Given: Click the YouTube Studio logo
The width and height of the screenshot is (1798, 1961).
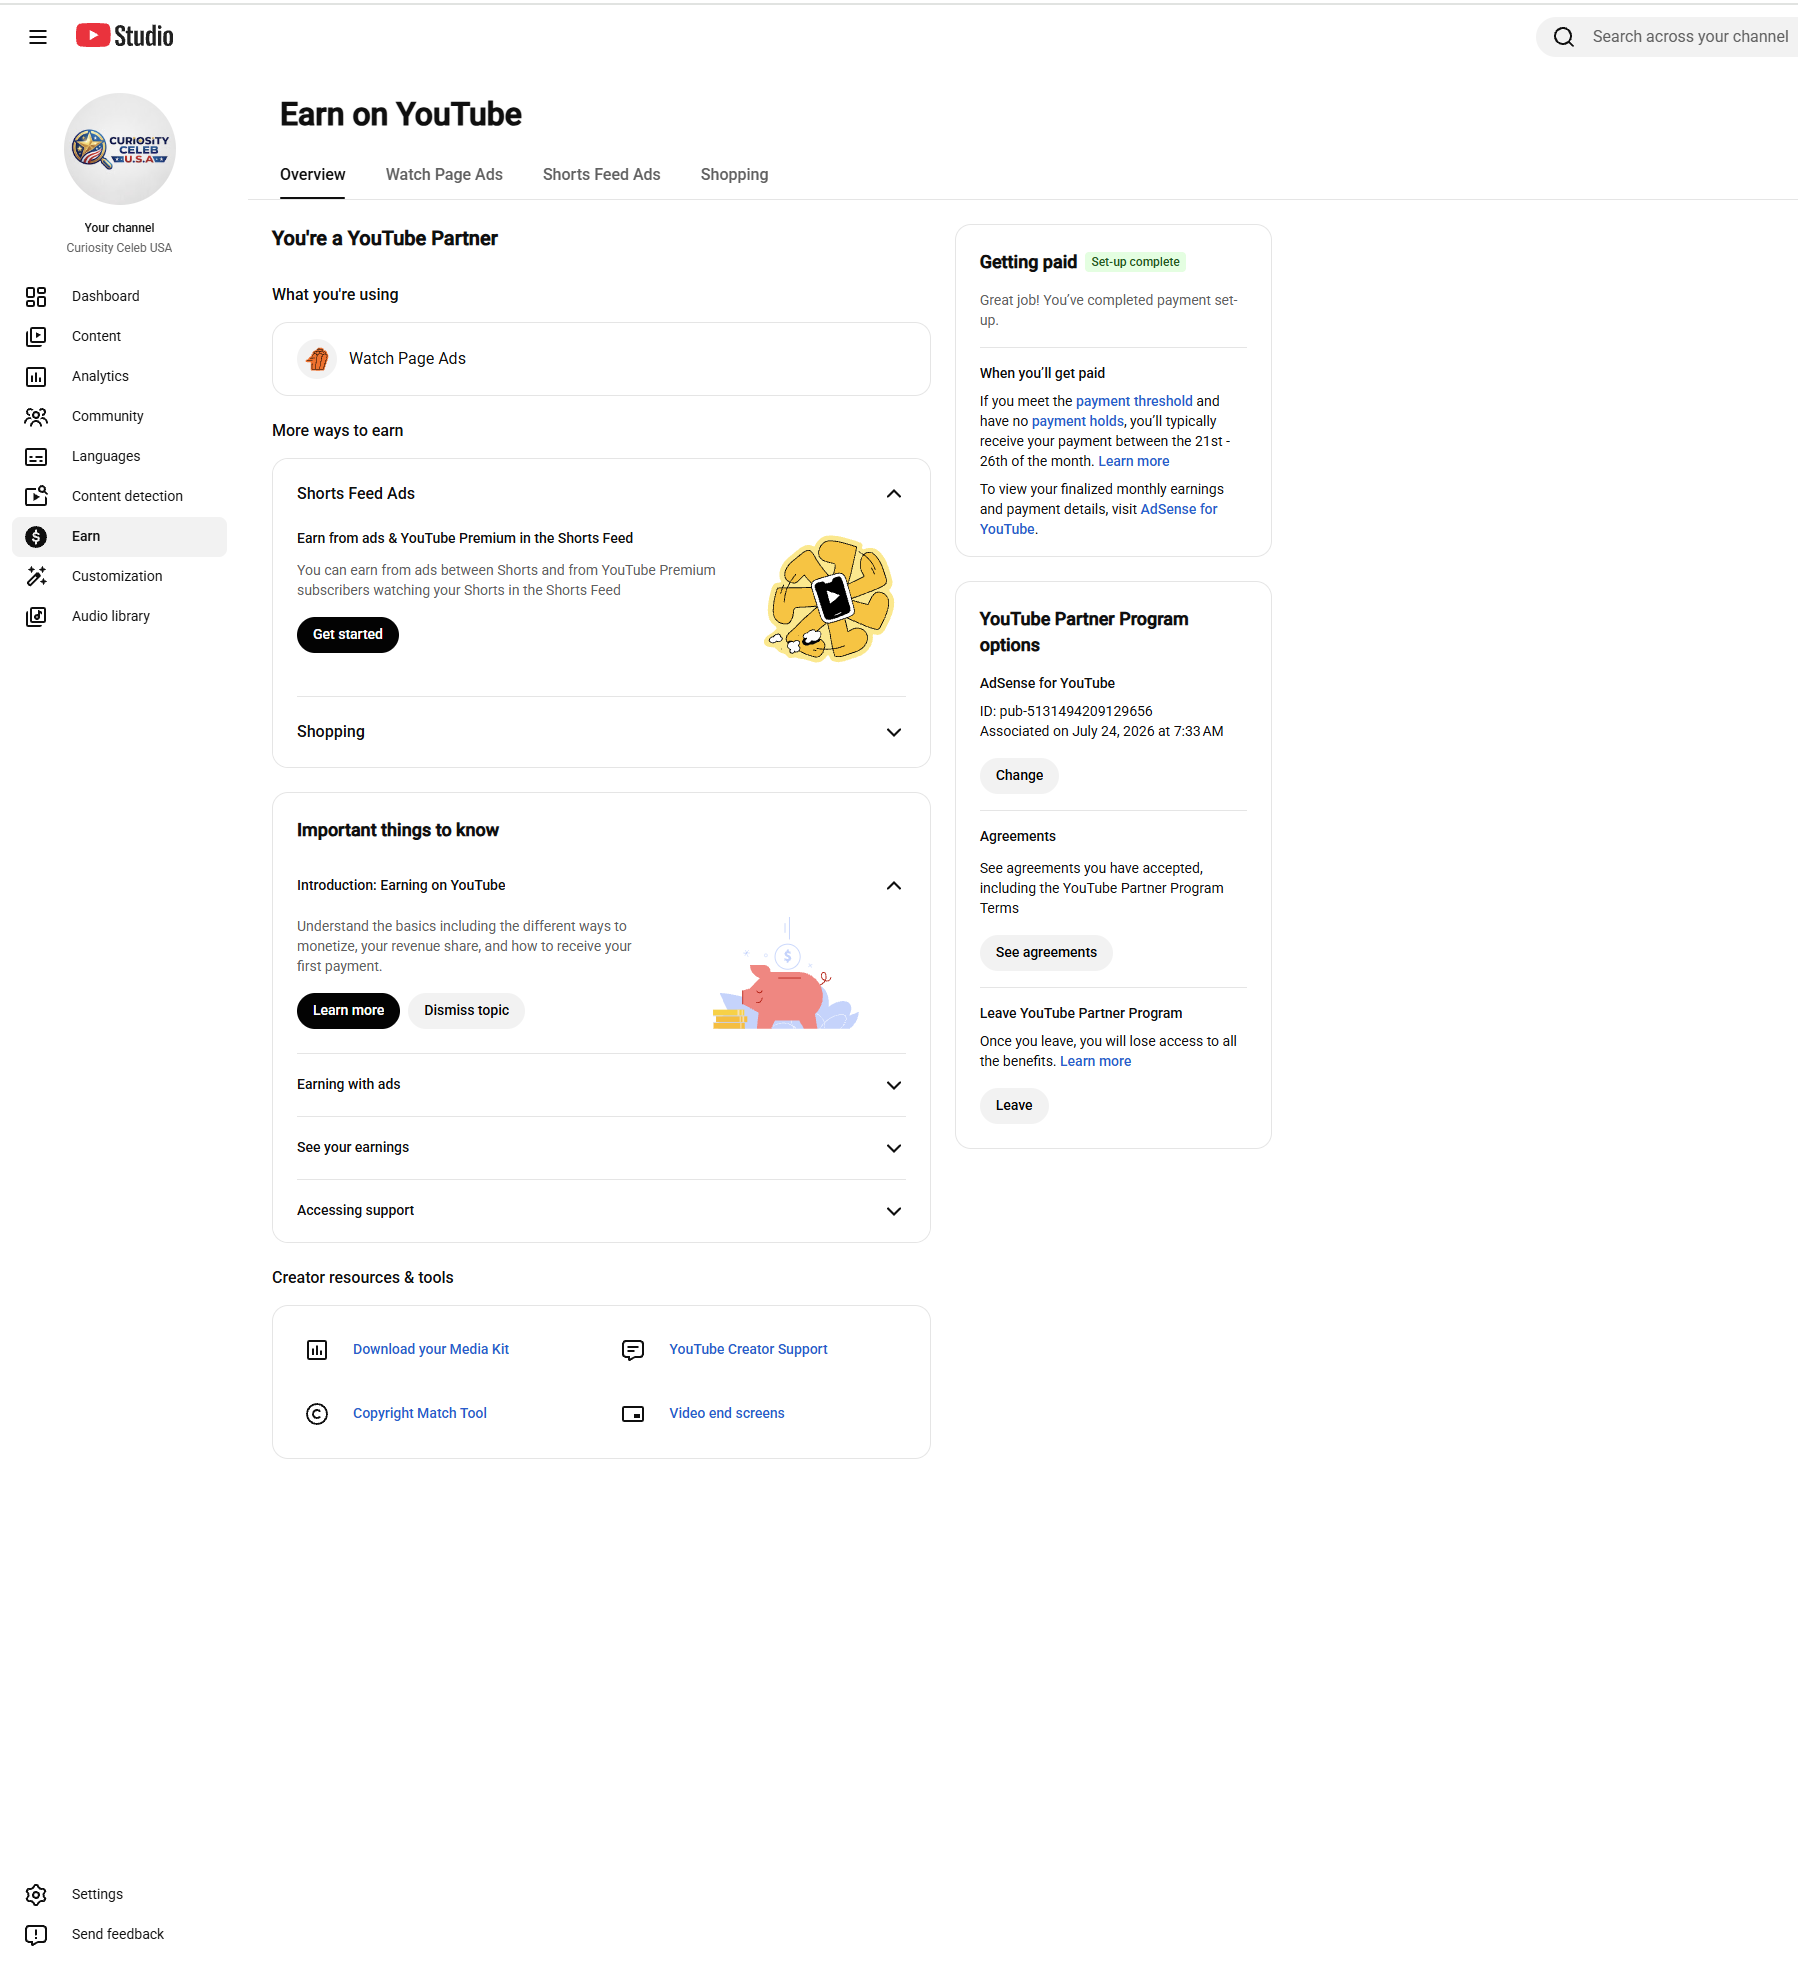Looking at the screenshot, I should [x=125, y=36].
